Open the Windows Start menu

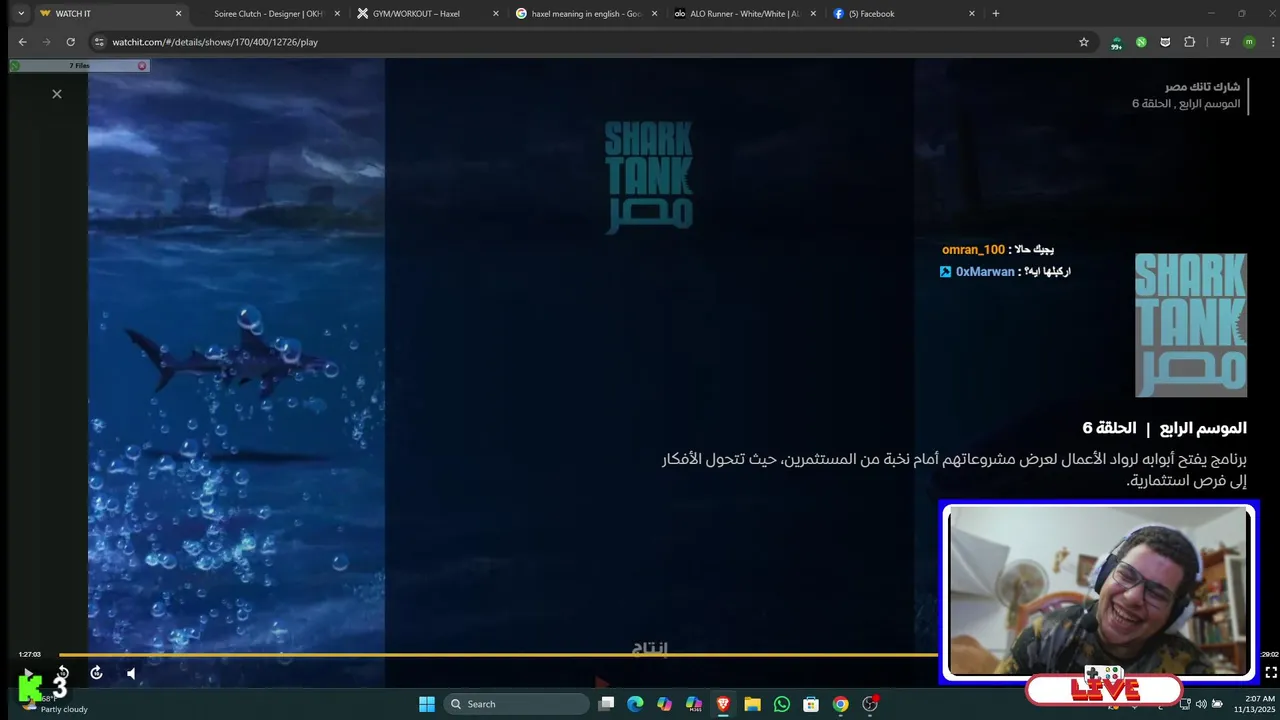click(x=427, y=704)
